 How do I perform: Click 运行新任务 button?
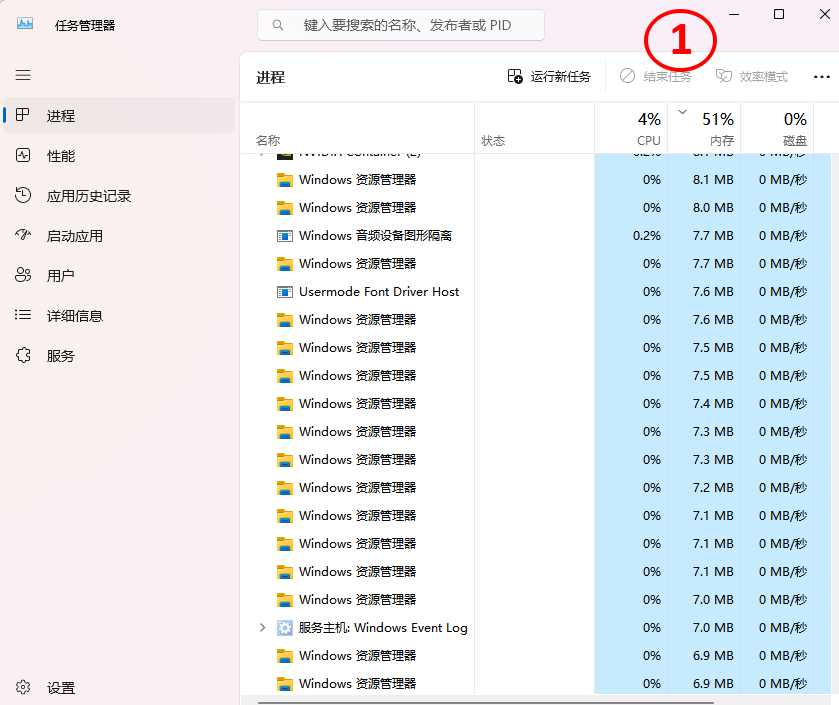click(549, 76)
